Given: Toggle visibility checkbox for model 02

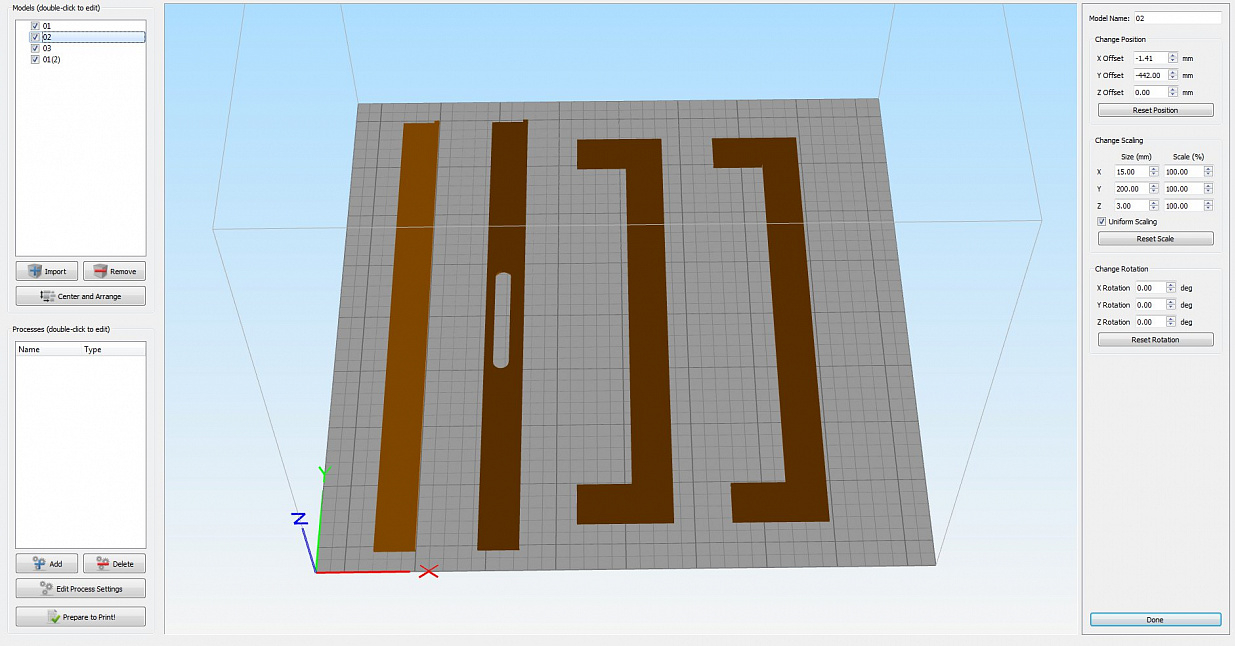Looking at the screenshot, I should pyautogui.click(x=35, y=37).
